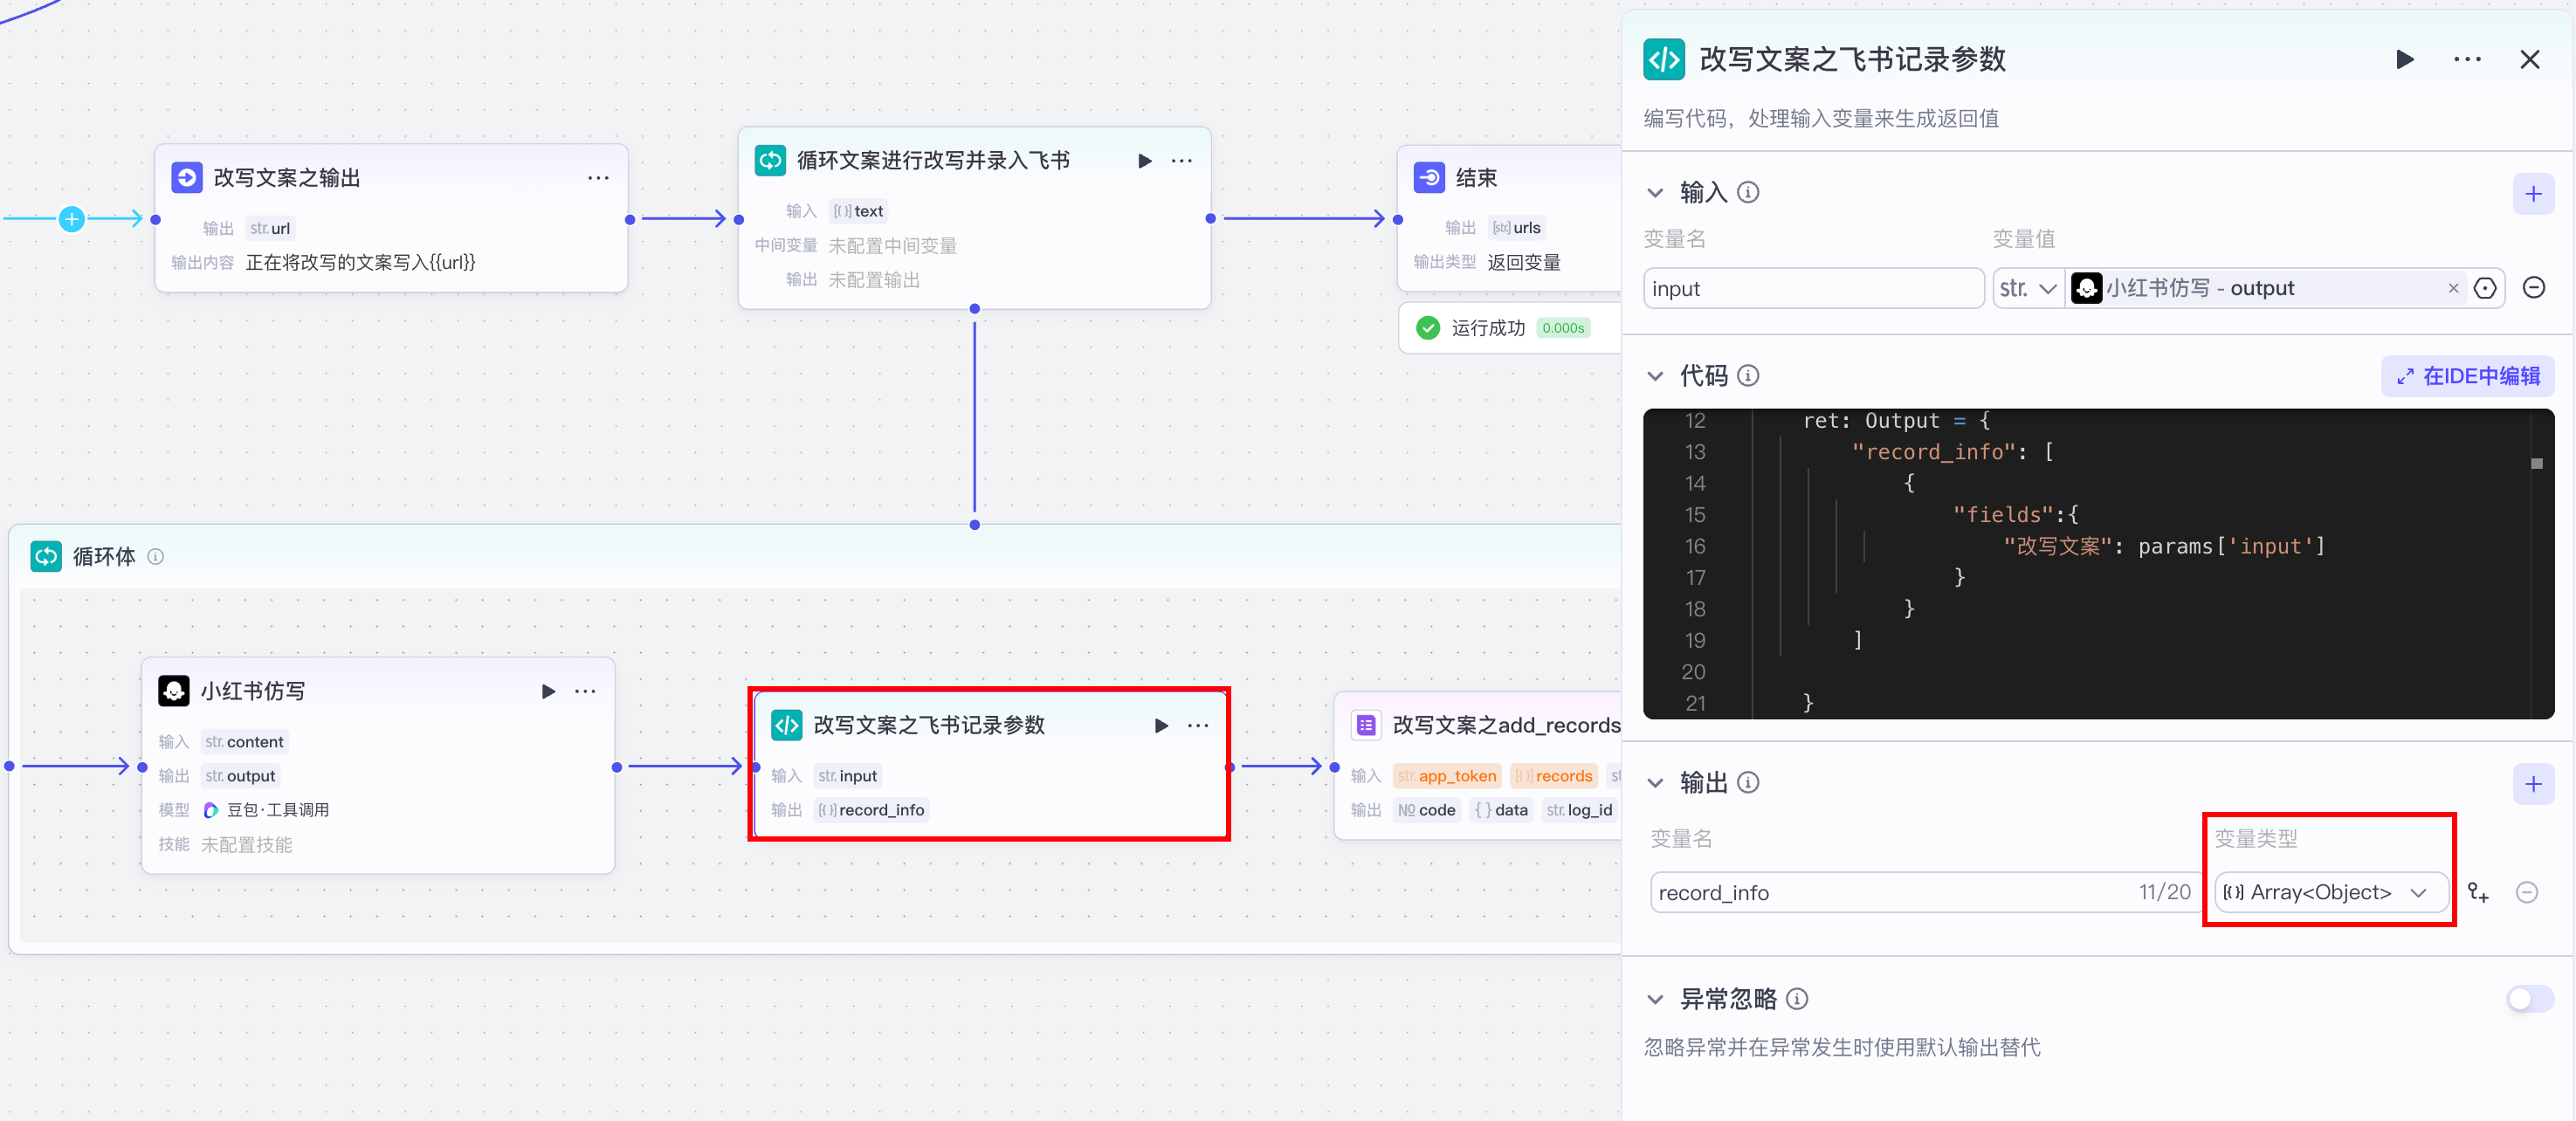The image size is (2576, 1121).
Task: Toggle the 异常忽略 switch
Action: (x=2529, y=998)
